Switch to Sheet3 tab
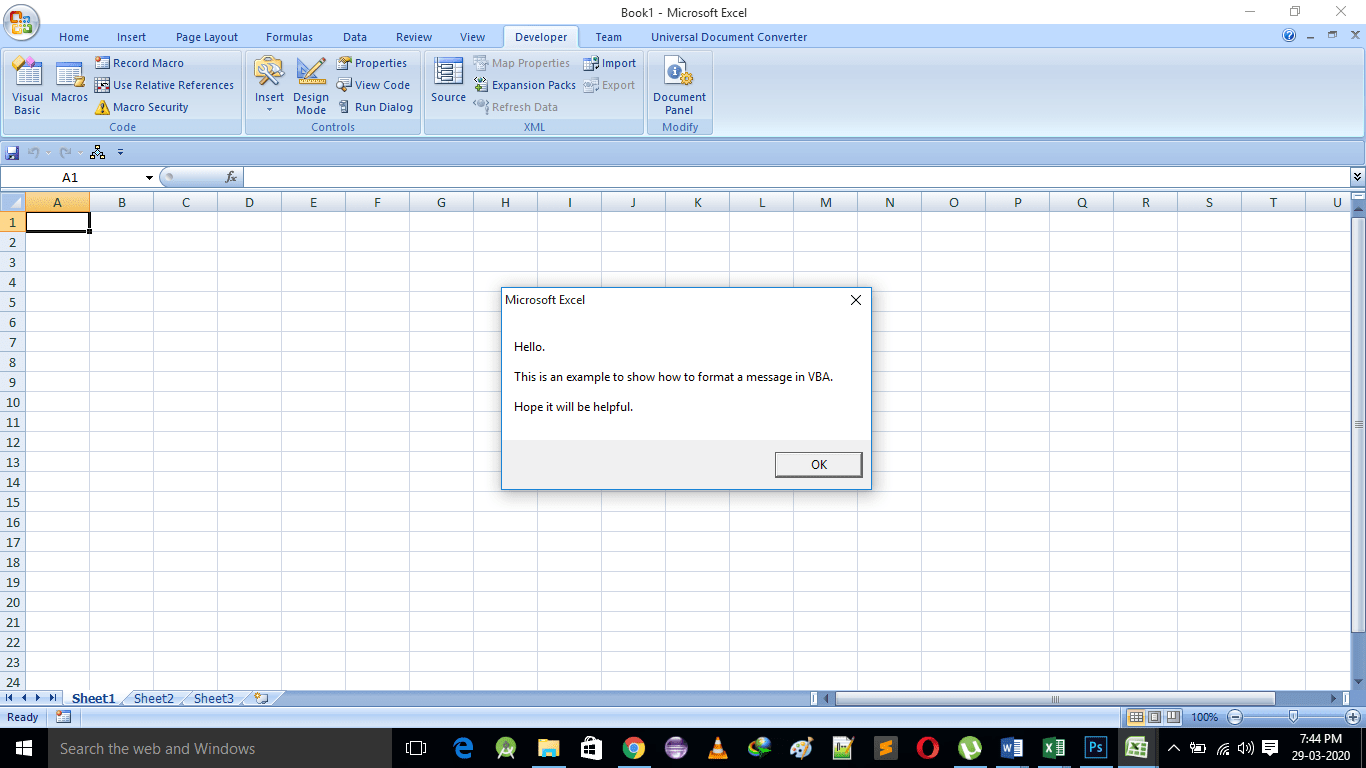Screen dimensions: 1366x768 click(214, 698)
